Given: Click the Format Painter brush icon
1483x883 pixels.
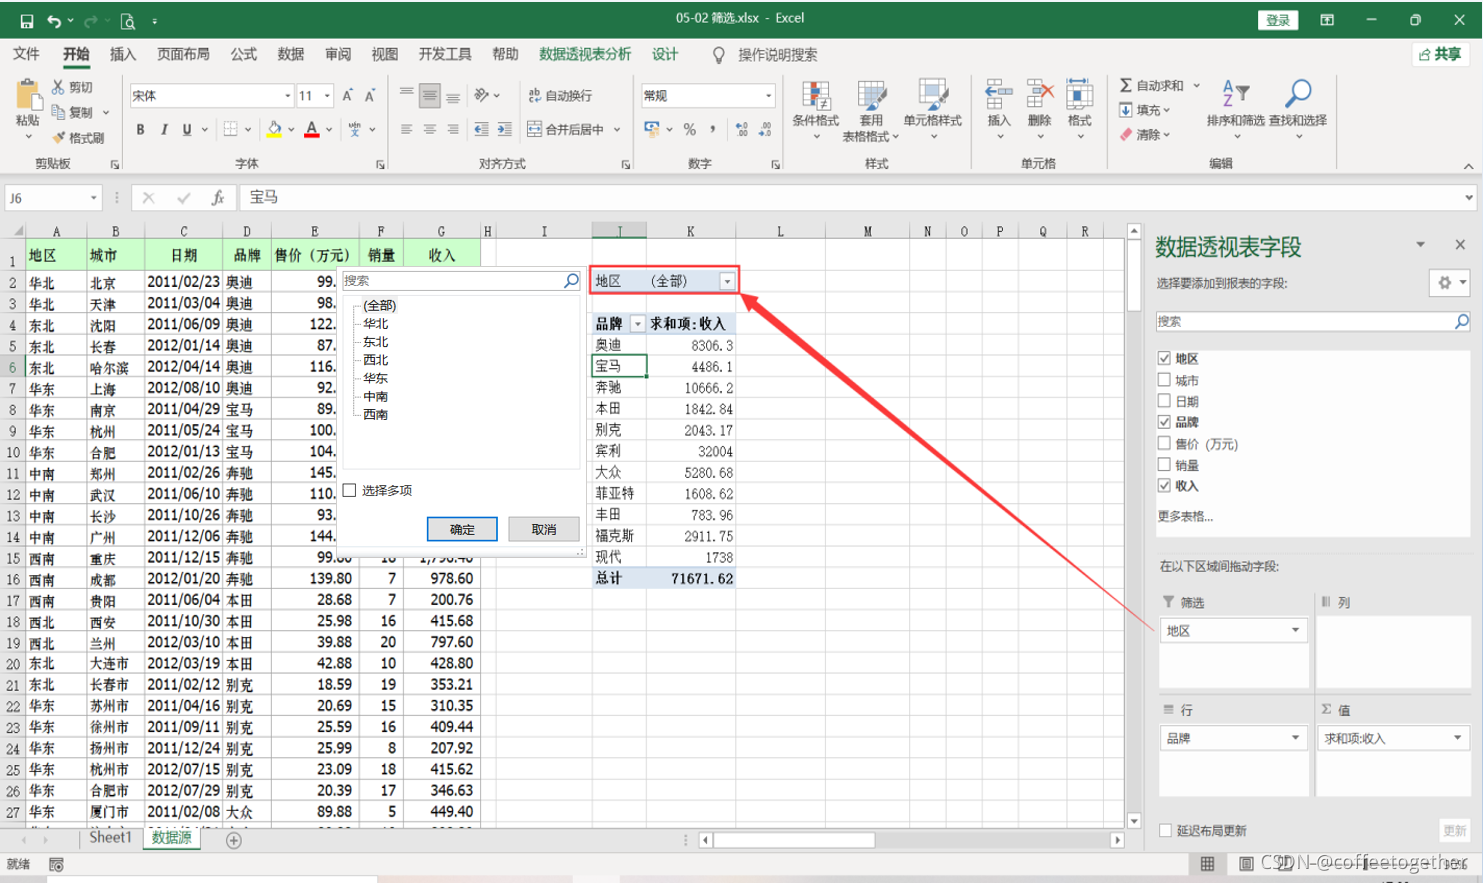Looking at the screenshot, I should (58, 137).
